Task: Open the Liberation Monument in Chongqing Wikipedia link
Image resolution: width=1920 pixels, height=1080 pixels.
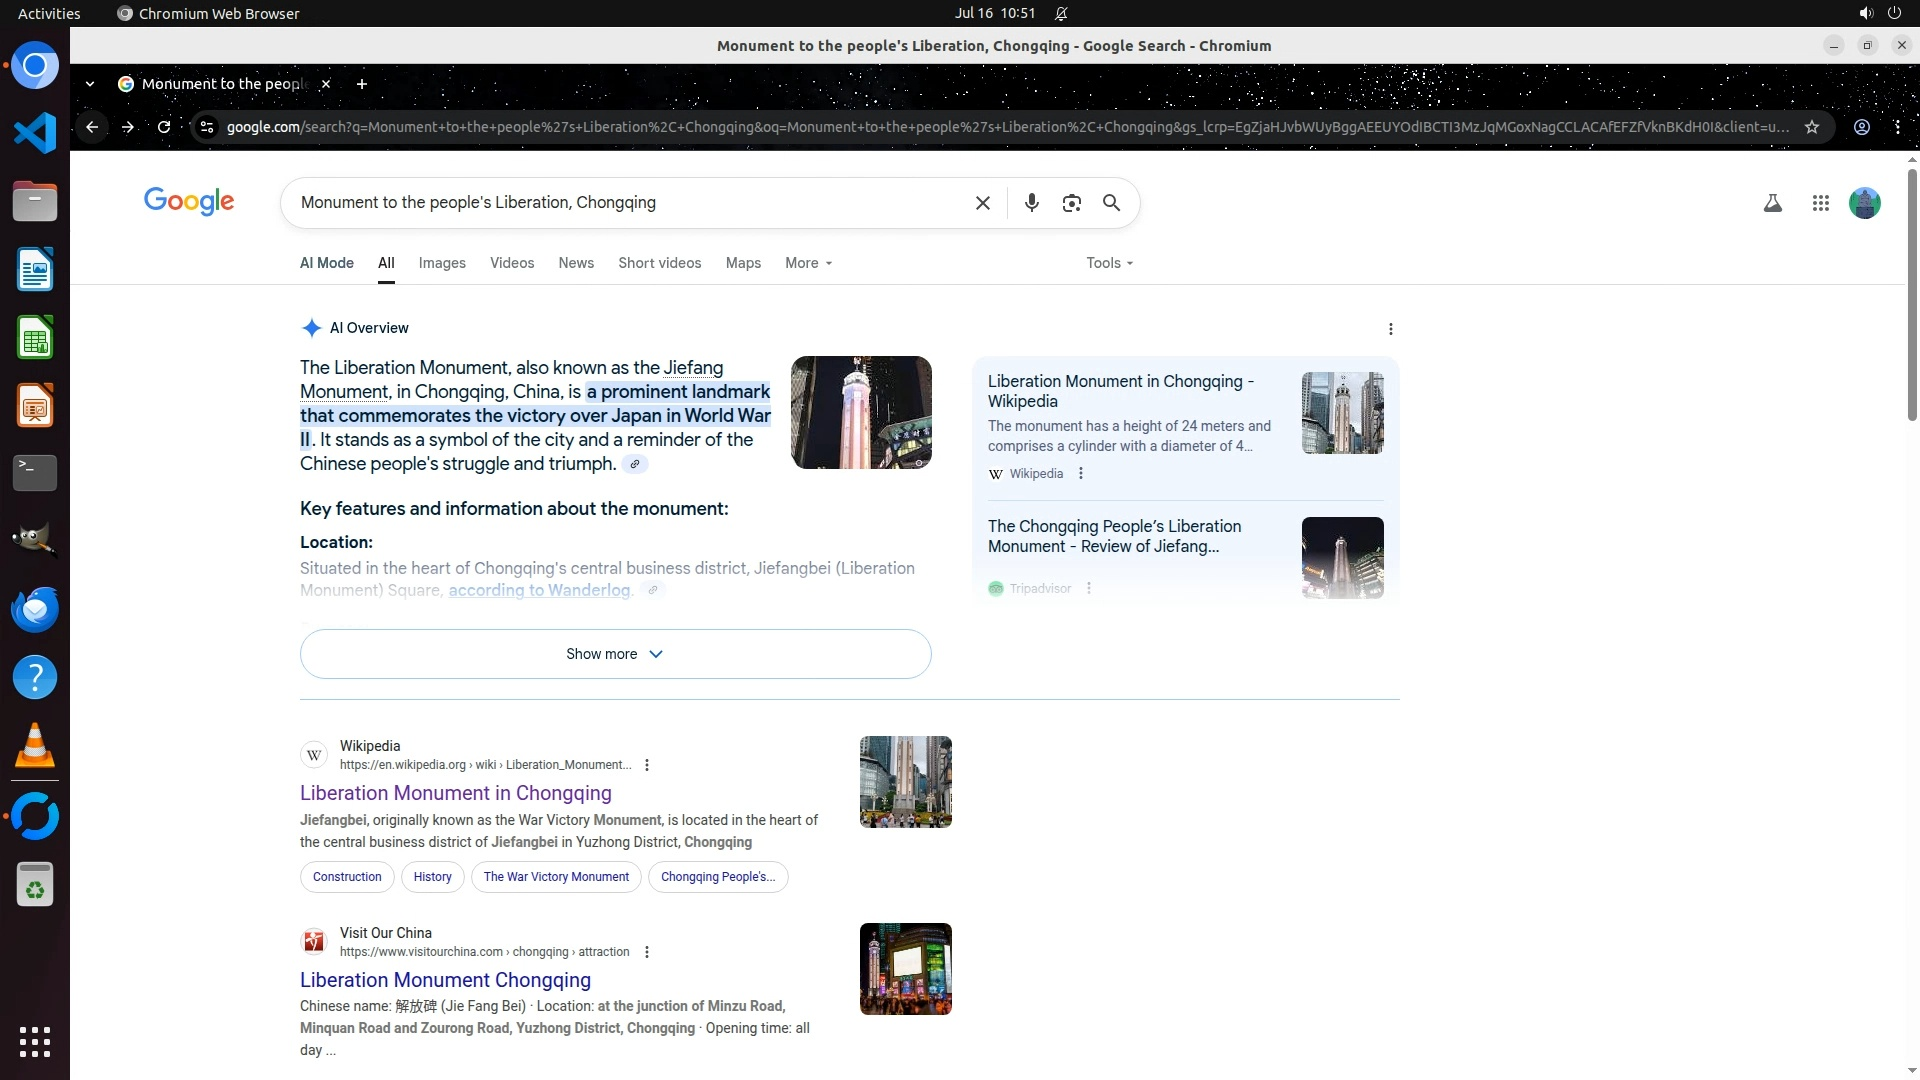Action: pyautogui.click(x=455, y=793)
